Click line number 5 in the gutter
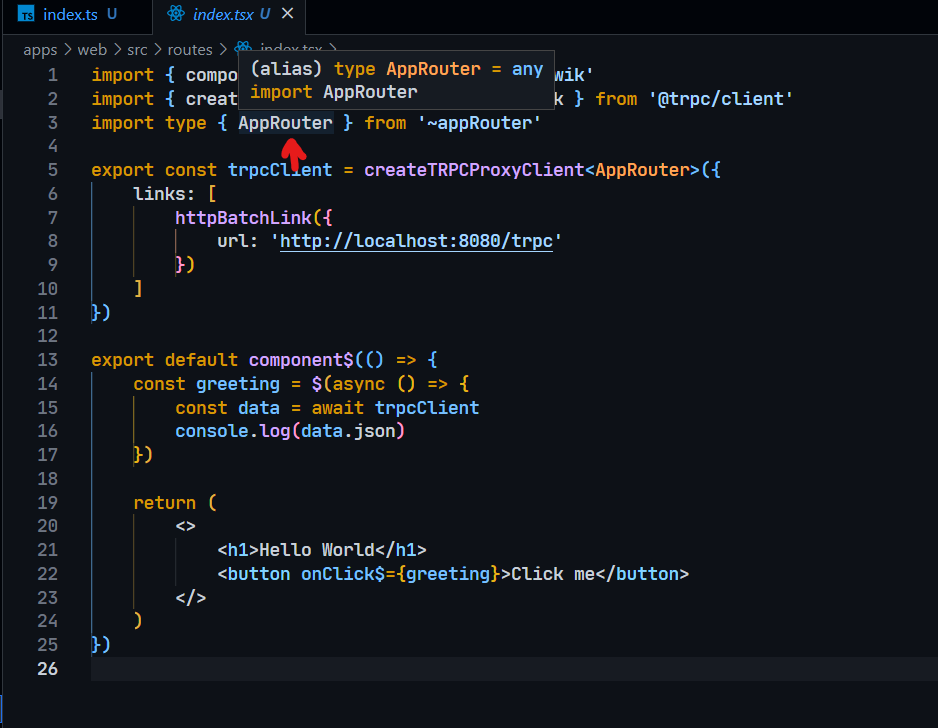Screen dimensions: 938x728 53,170
